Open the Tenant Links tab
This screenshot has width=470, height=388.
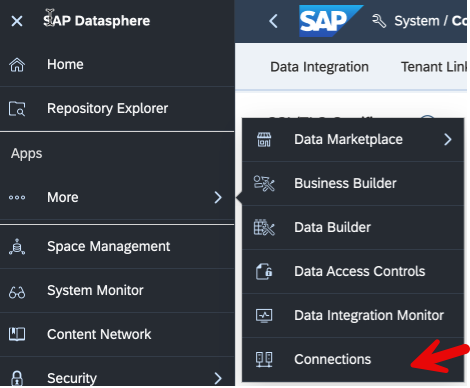coord(434,67)
